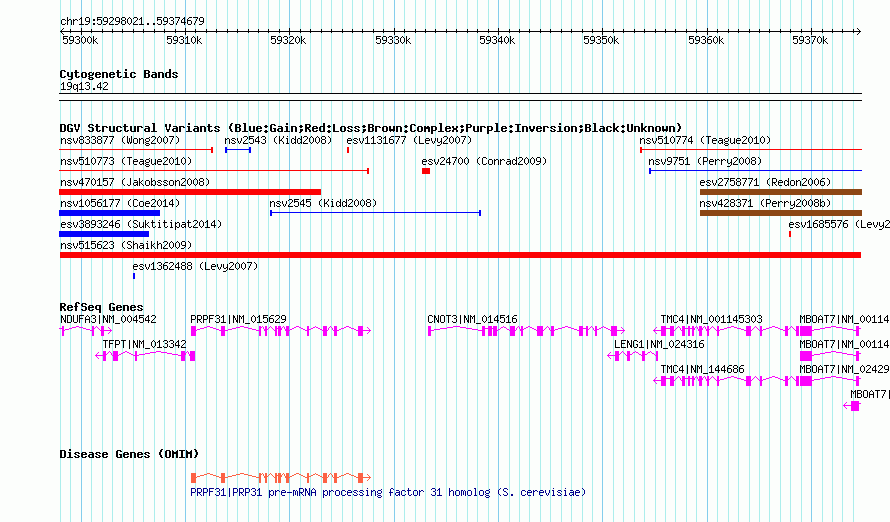This screenshot has height=522, width=890.
Task: Open the MBOAT7|NM_02429 gene label
Action: 845,369
